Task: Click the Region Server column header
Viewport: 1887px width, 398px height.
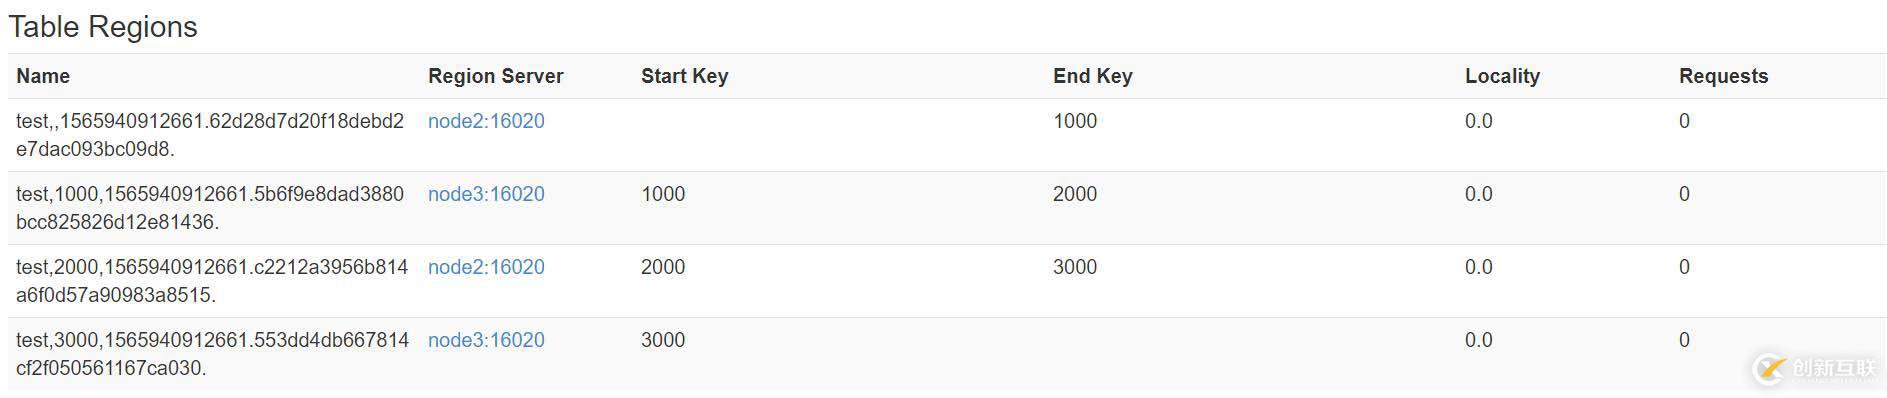Action: pos(496,76)
